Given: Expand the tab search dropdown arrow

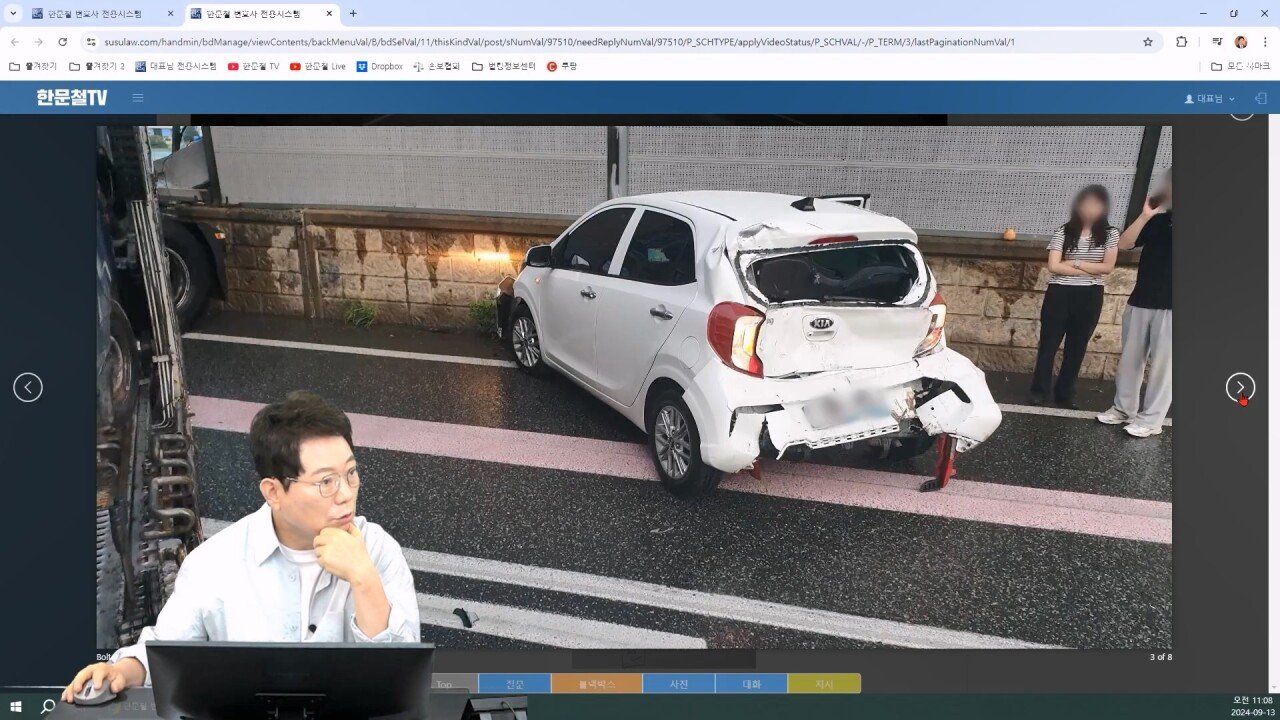Looking at the screenshot, I should pos(14,14).
